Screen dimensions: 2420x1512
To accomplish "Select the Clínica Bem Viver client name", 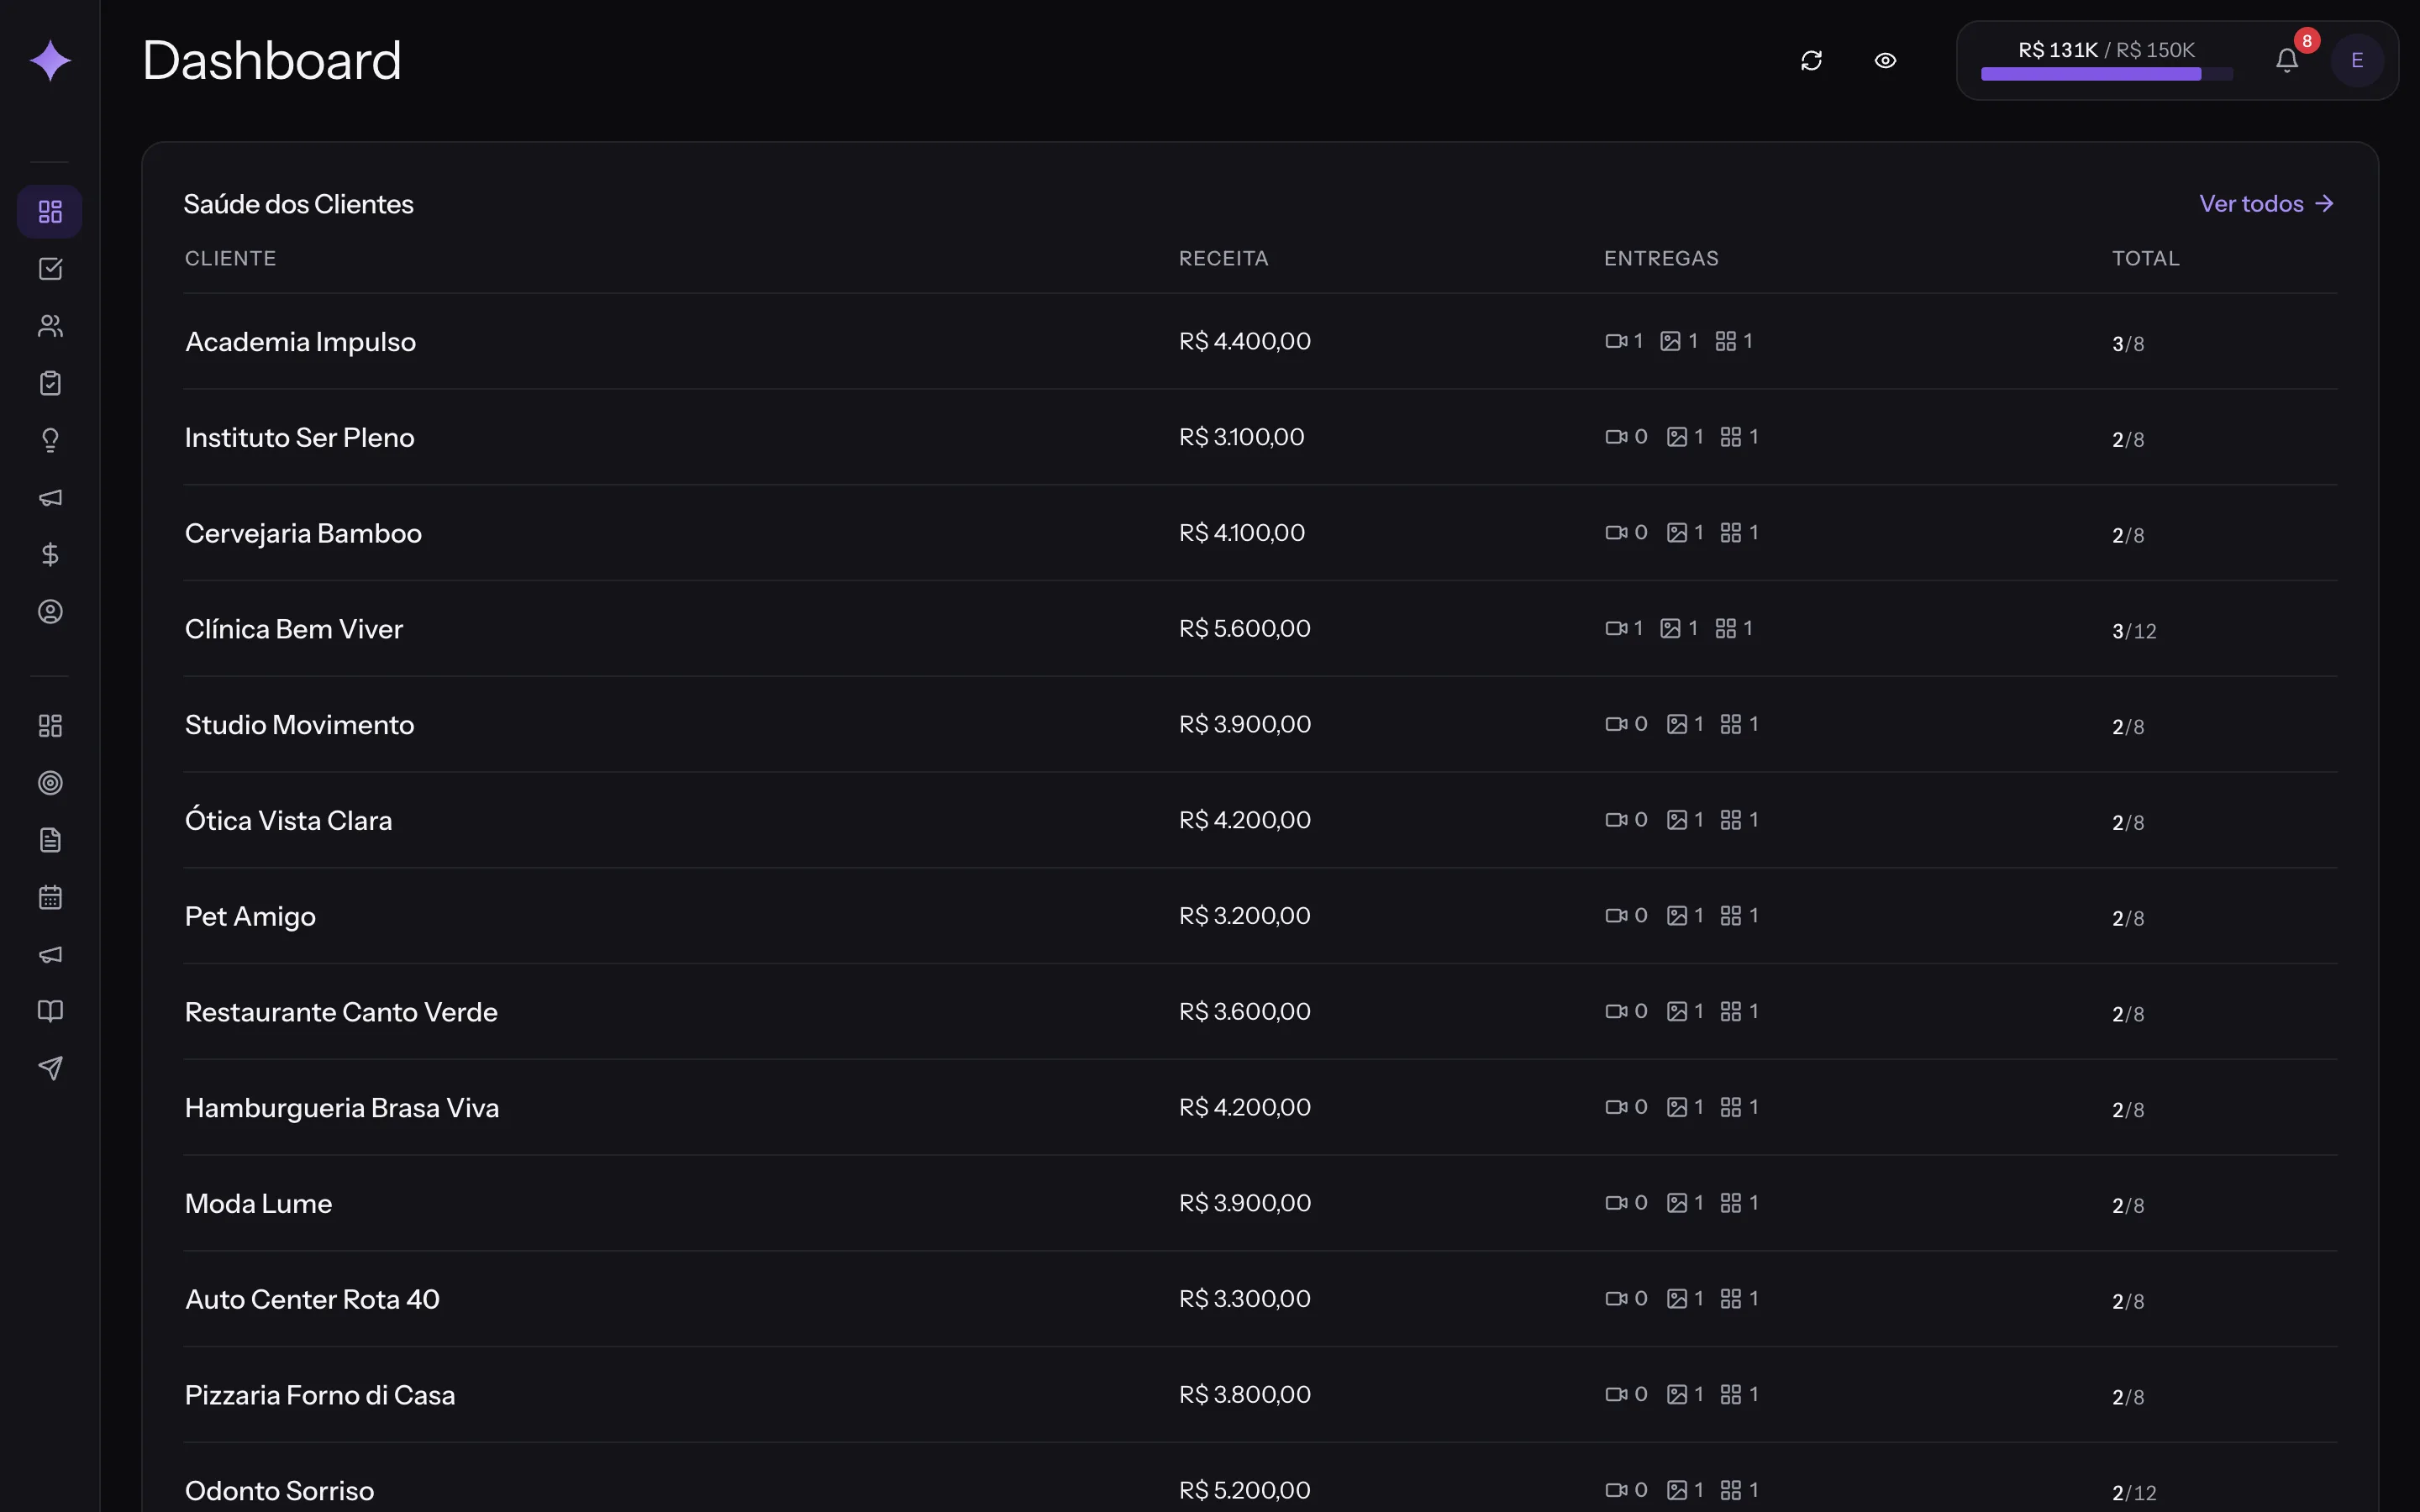I will point(294,629).
